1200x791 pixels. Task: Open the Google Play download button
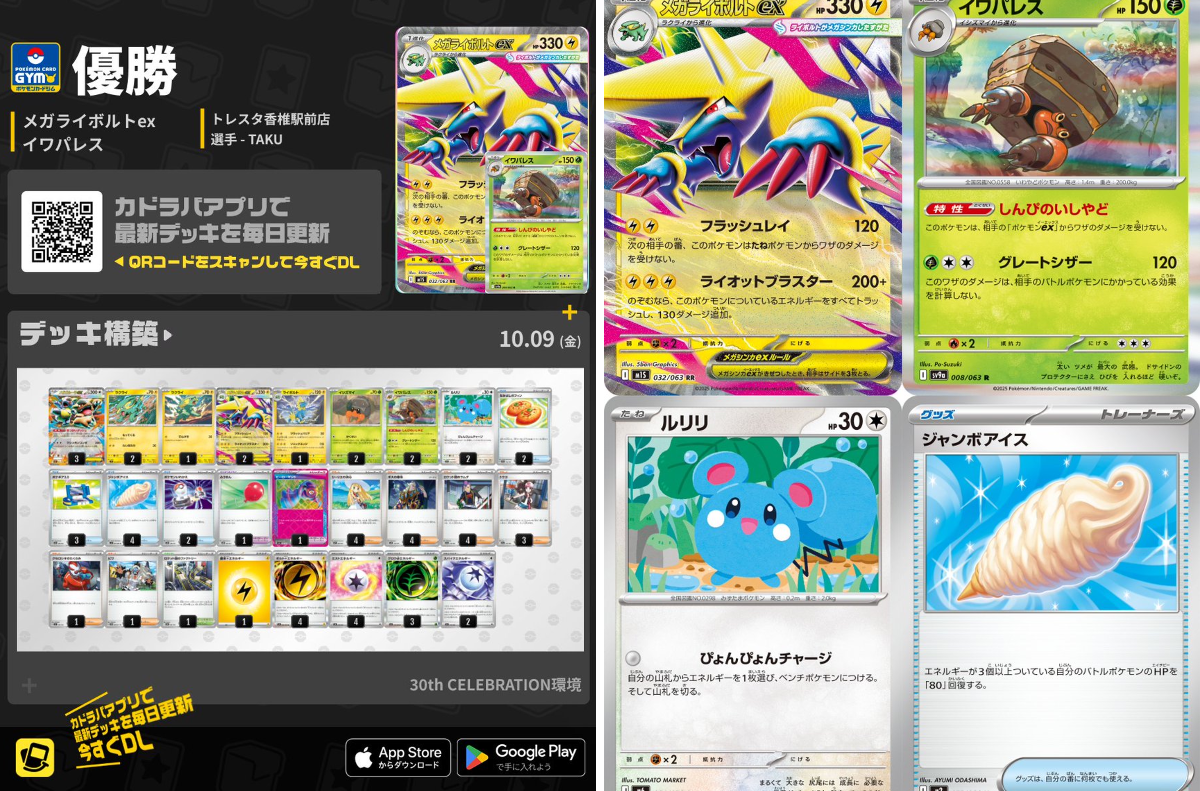(521, 758)
